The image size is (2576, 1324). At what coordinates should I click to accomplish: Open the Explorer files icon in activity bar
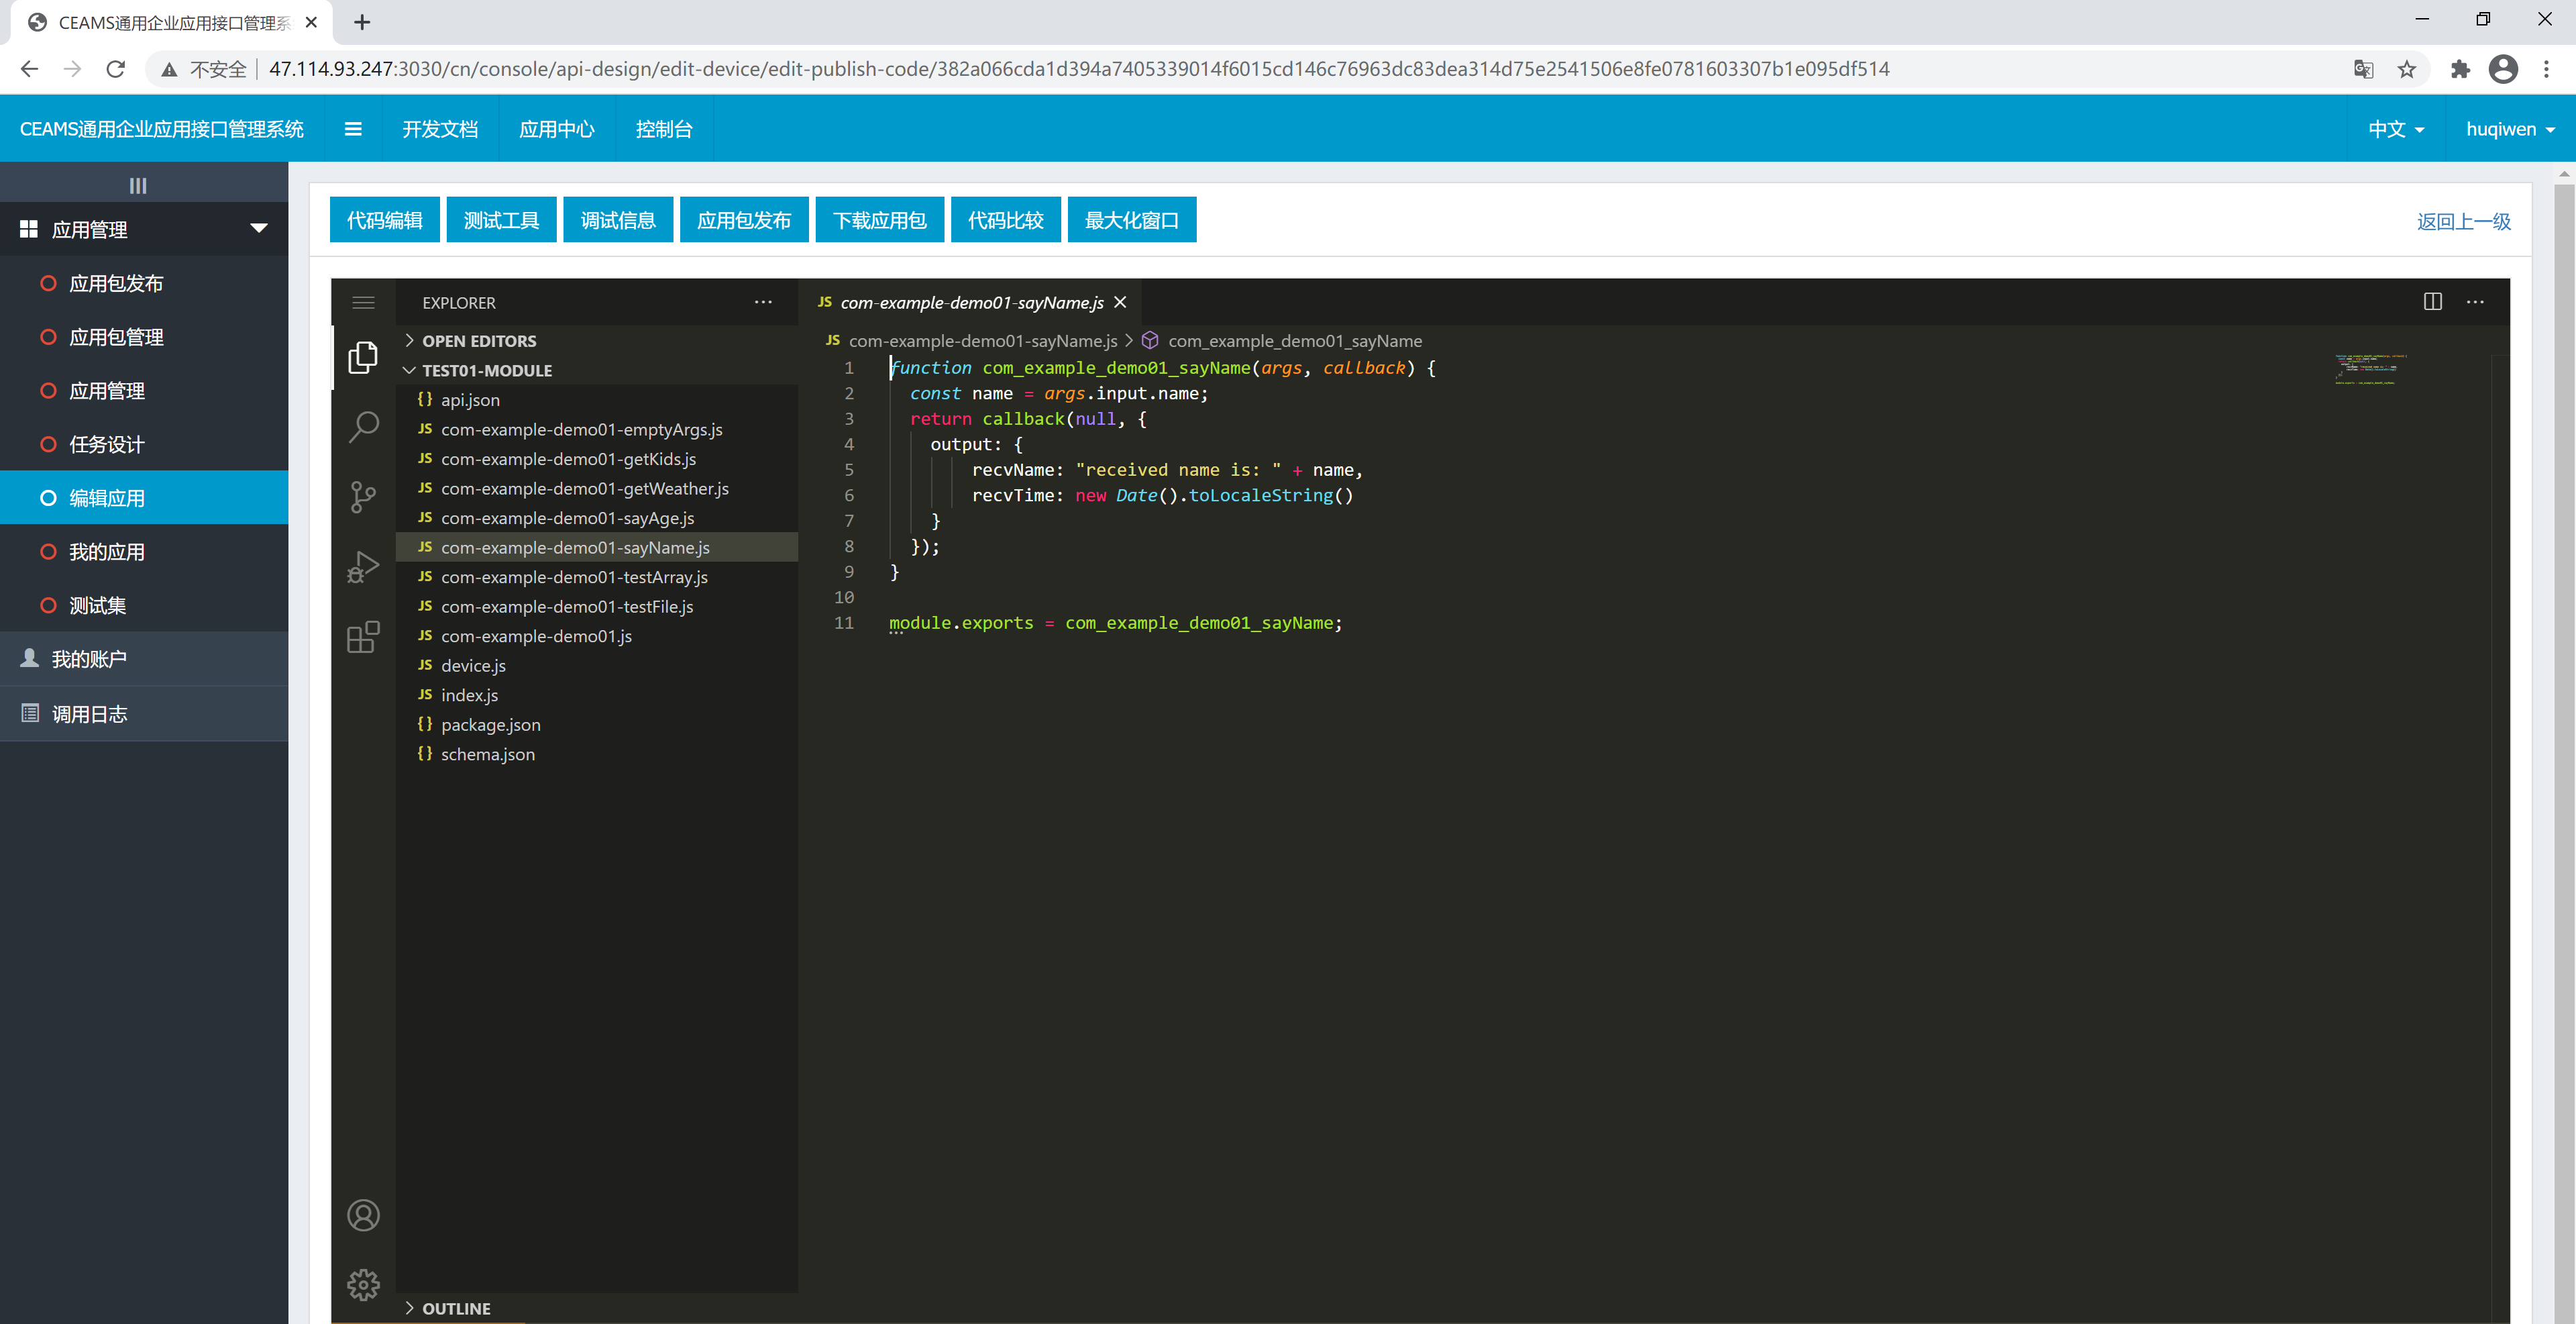(x=363, y=357)
